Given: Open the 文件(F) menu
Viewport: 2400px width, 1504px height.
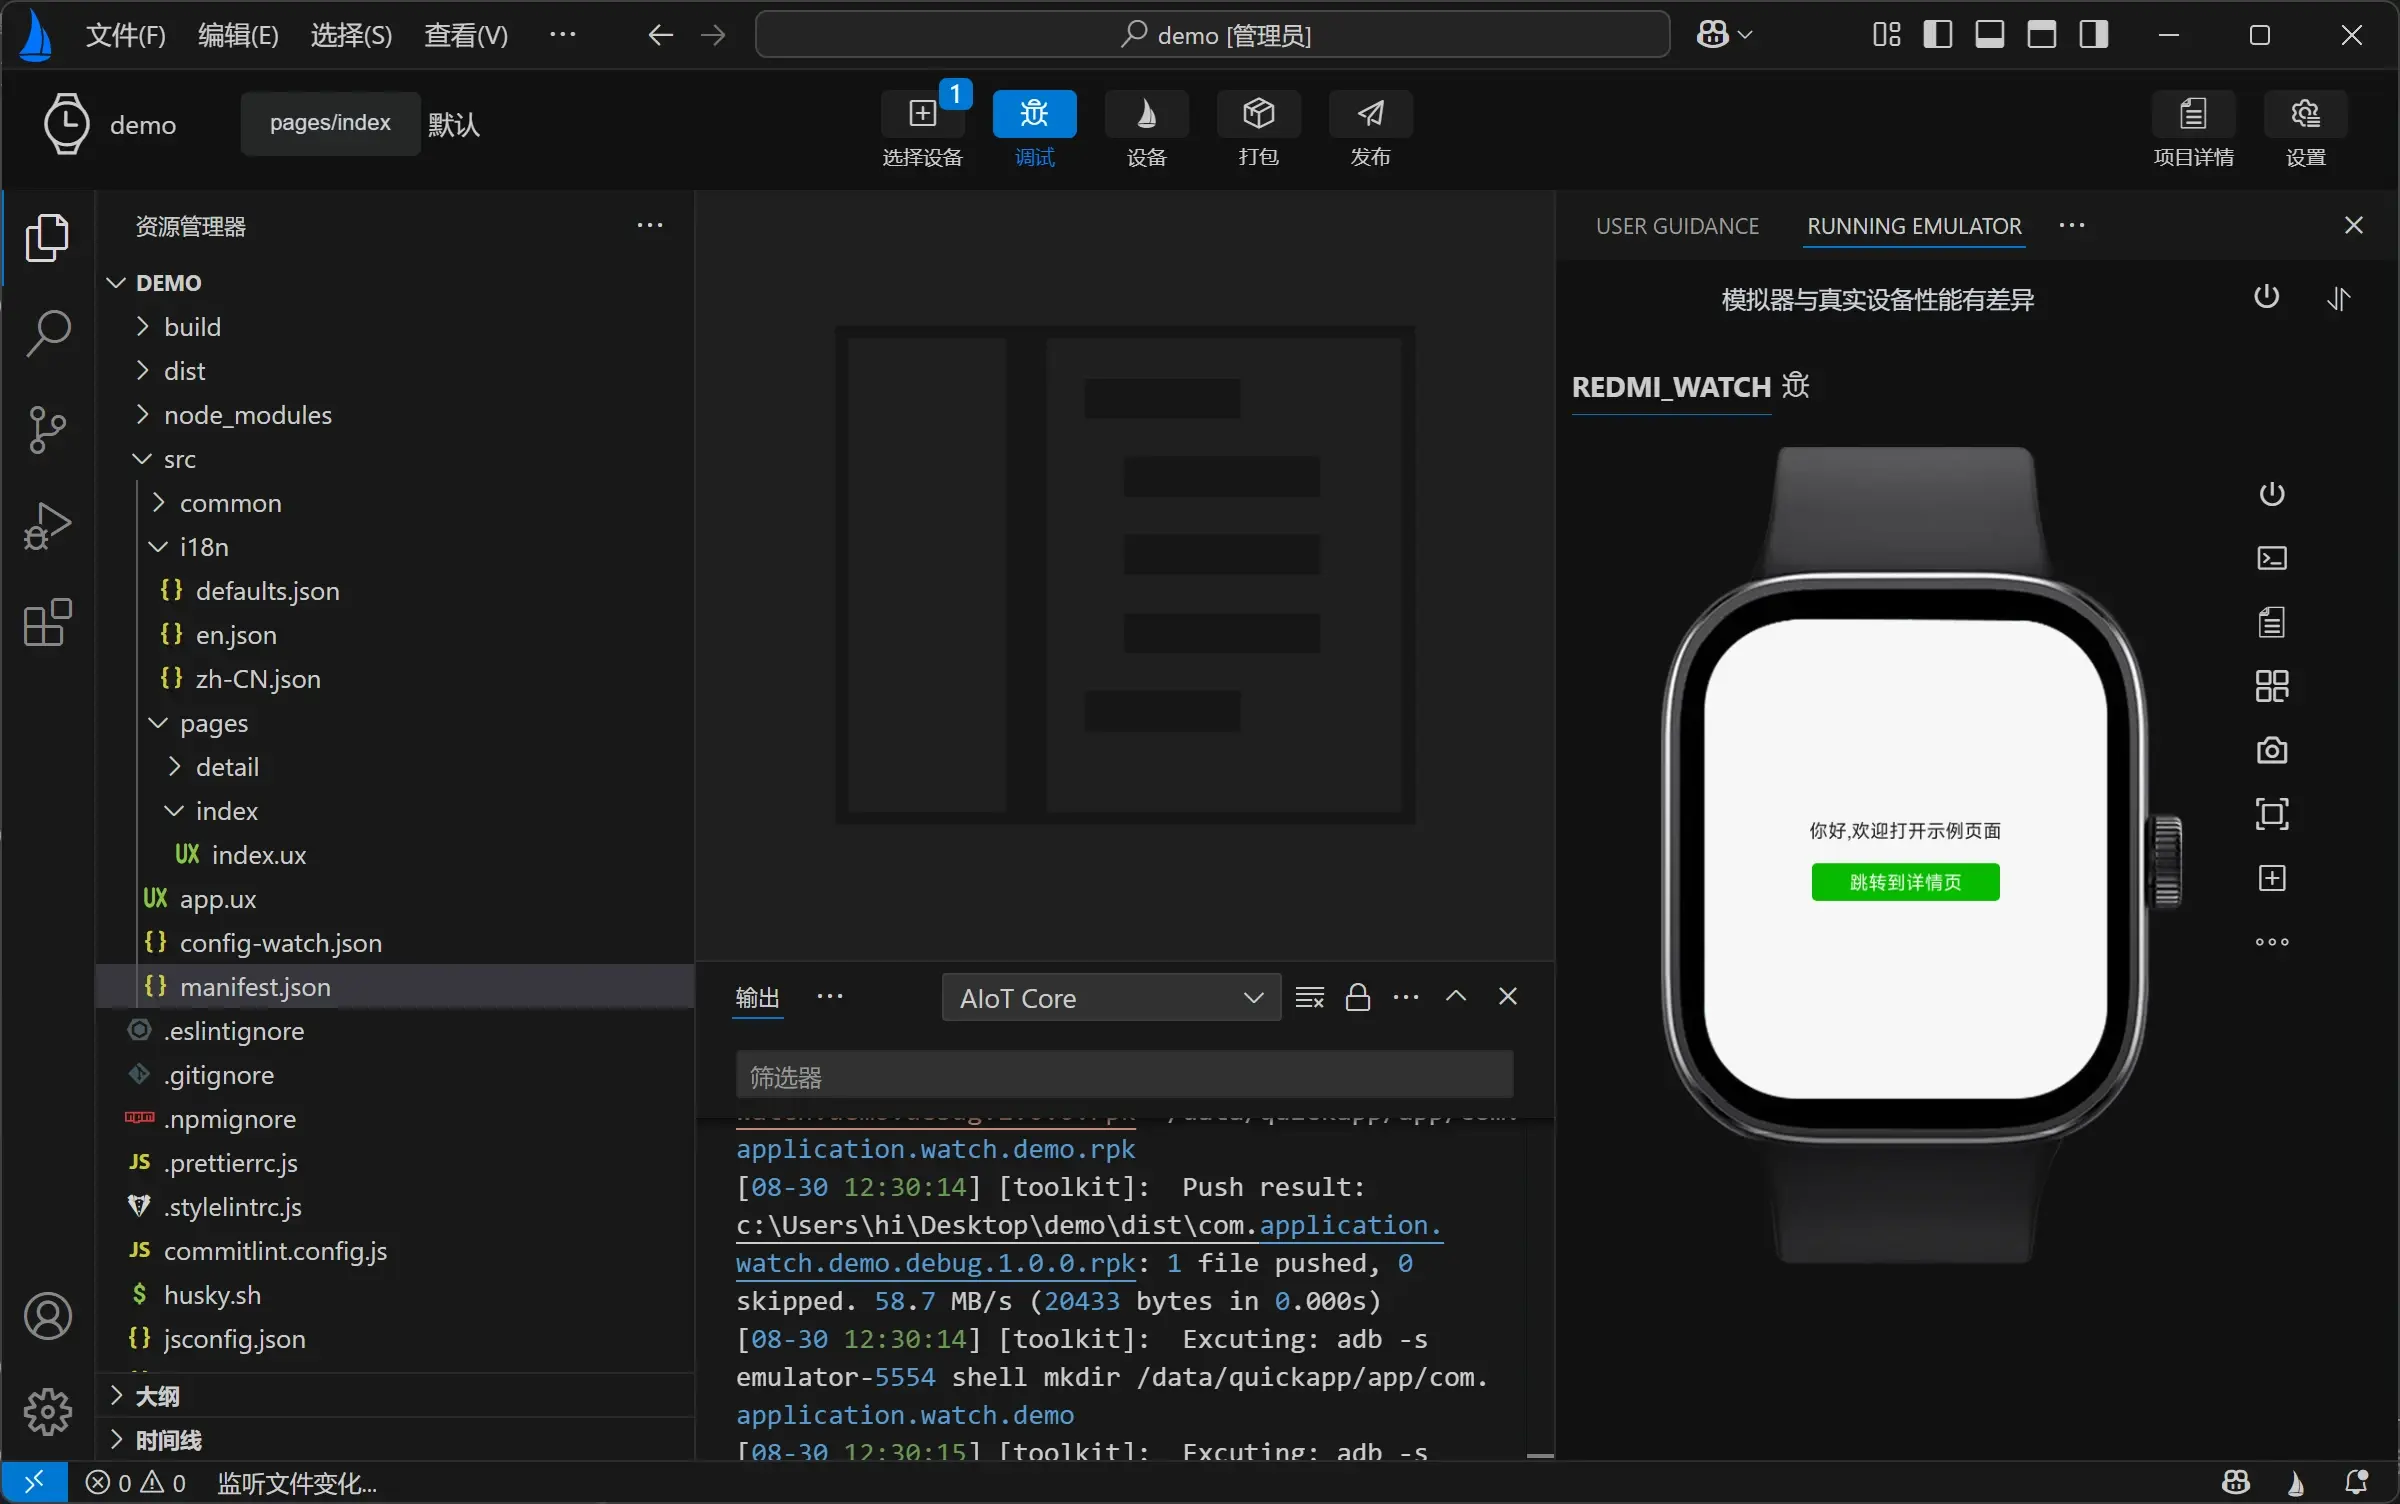Looking at the screenshot, I should (x=125, y=35).
